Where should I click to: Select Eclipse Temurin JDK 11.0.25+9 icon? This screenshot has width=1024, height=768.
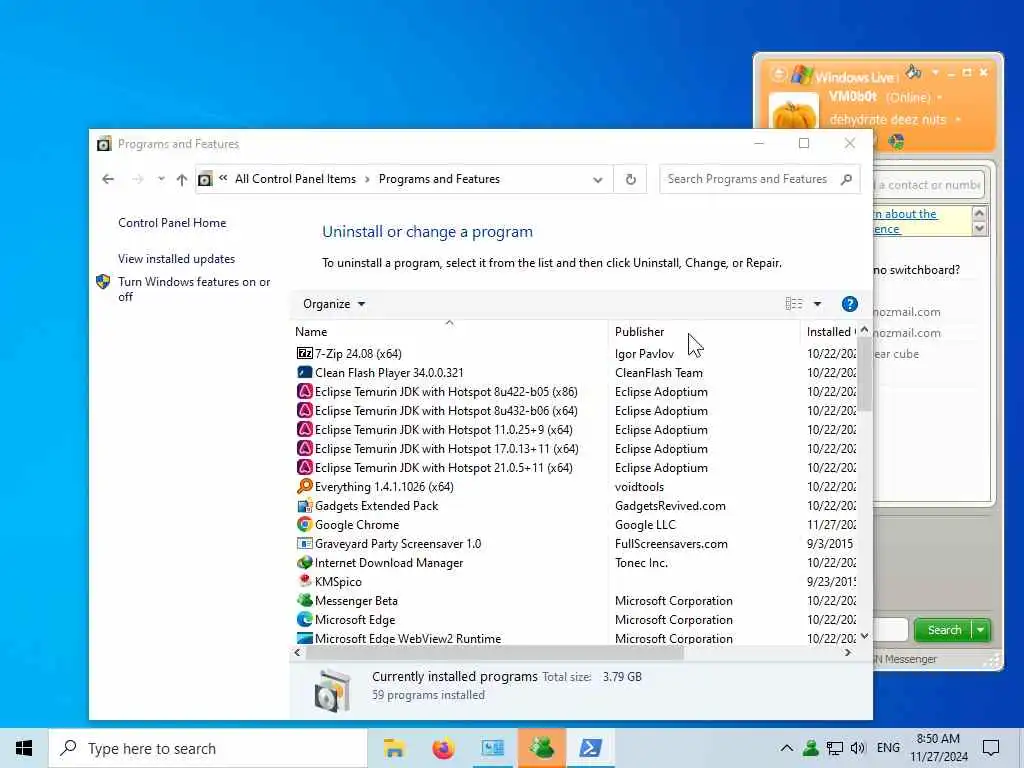(x=304, y=429)
